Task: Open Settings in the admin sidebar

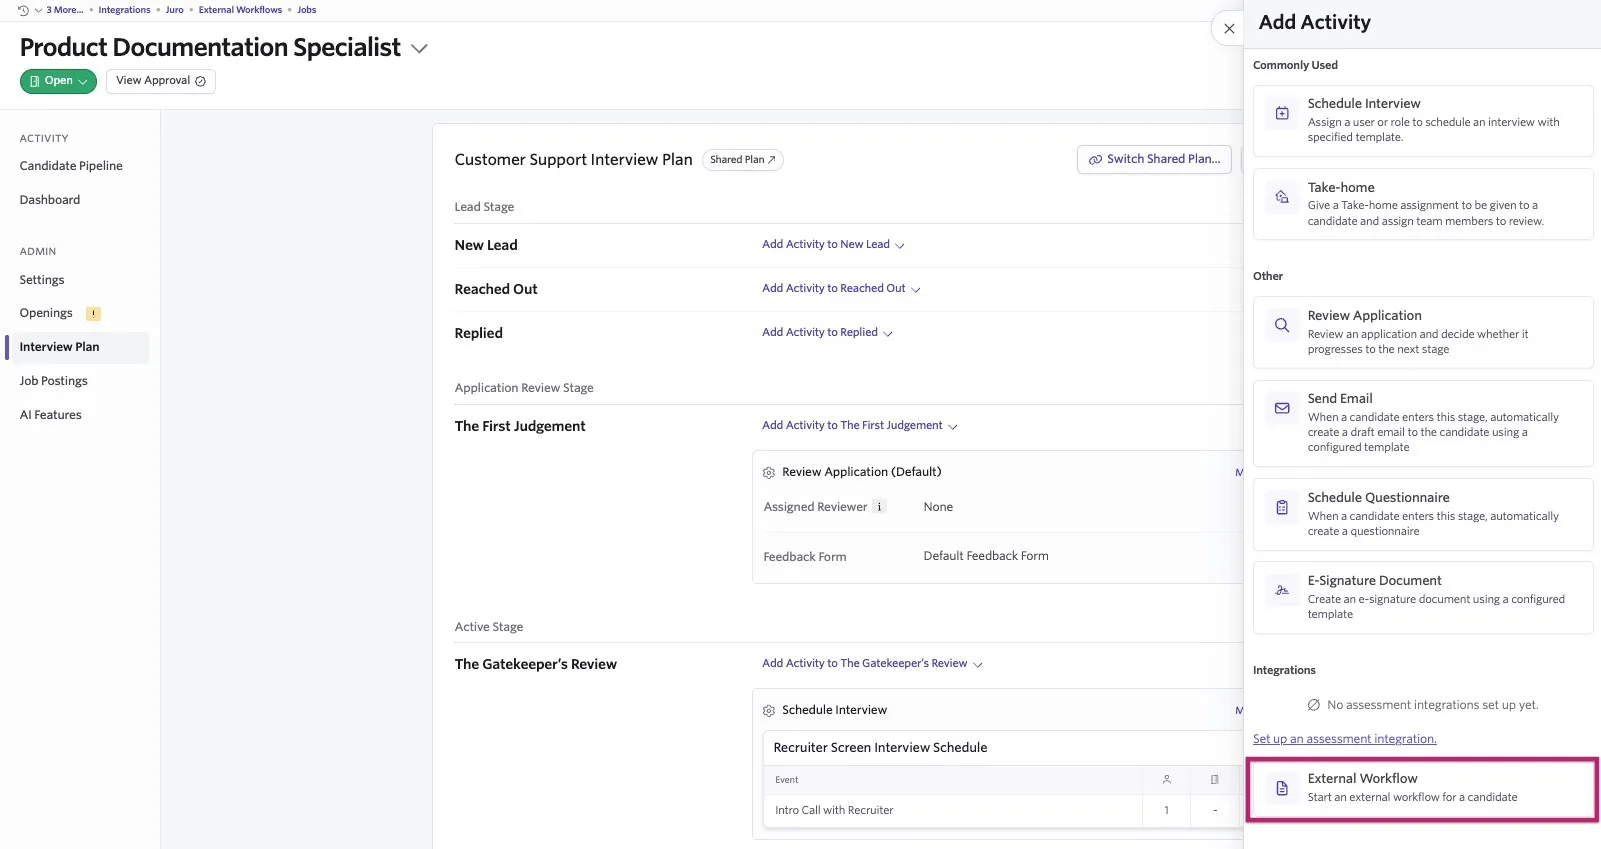Action: (x=42, y=280)
